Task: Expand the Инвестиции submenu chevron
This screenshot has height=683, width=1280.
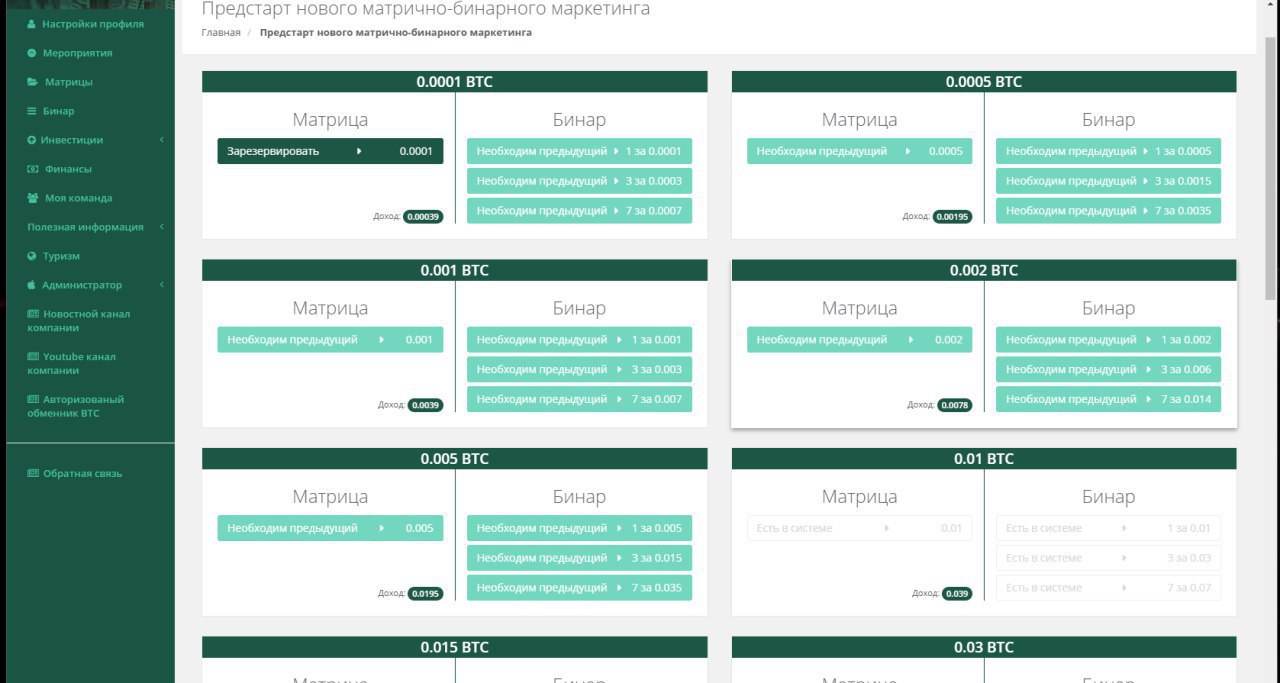Action: 162,140
